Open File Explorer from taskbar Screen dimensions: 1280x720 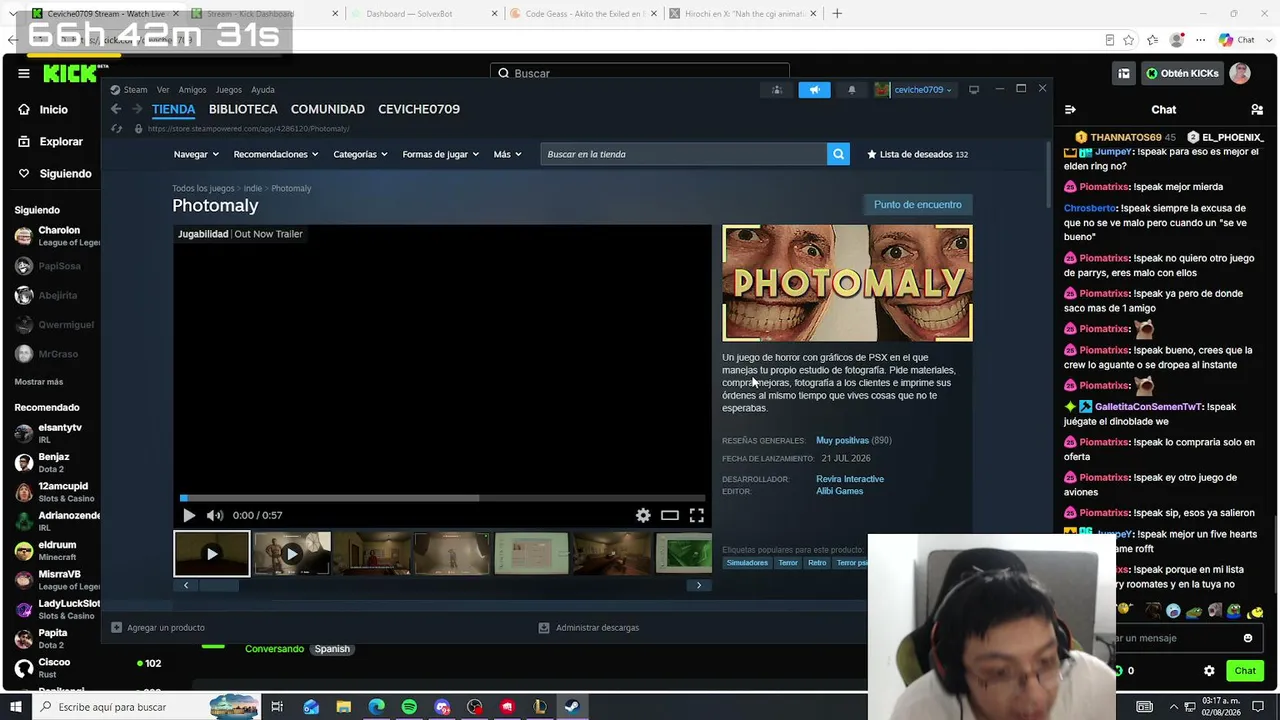(x=343, y=707)
